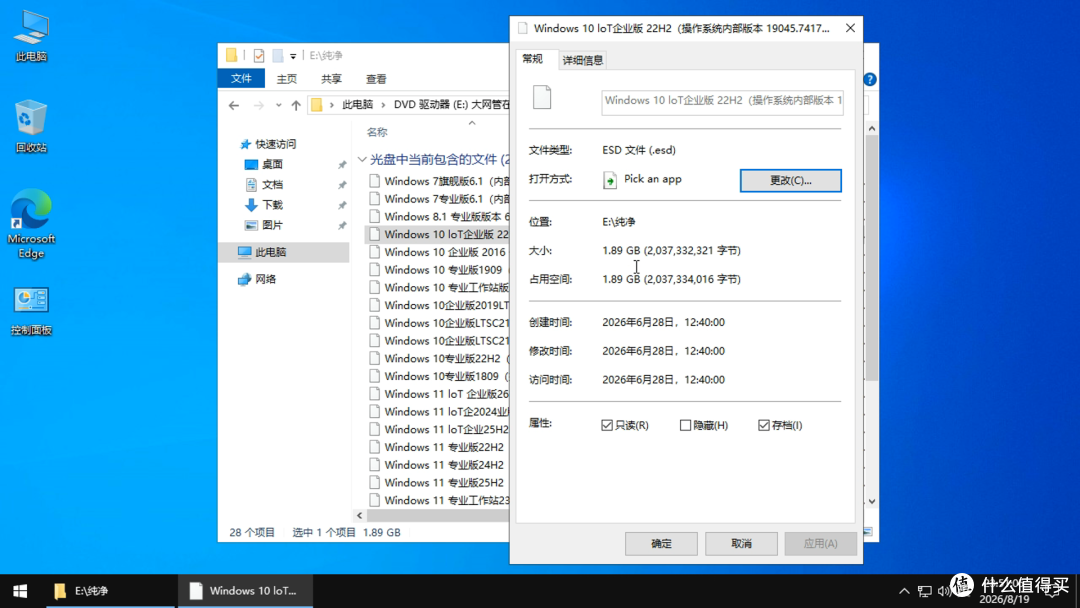Open 下载 in the quick access list

pos(272,205)
